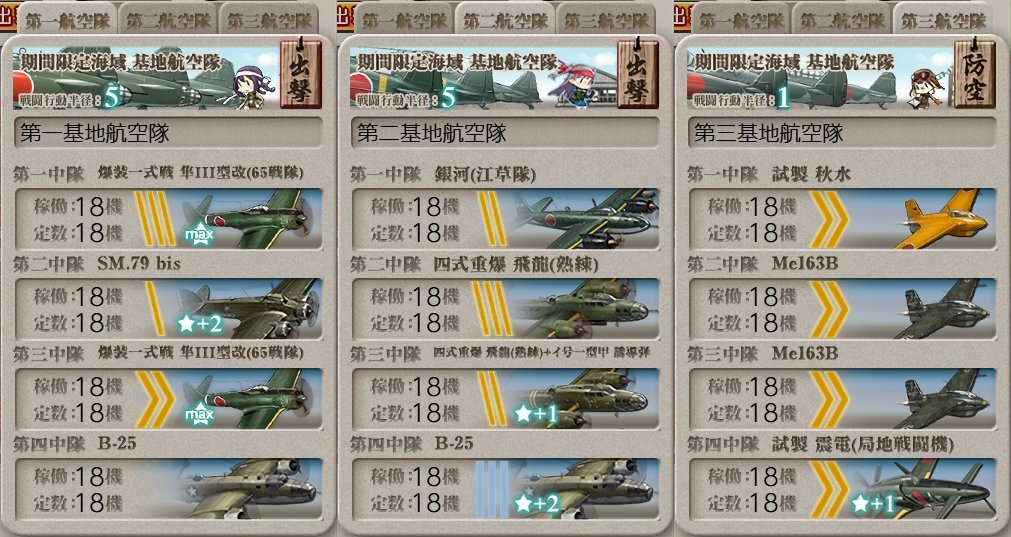Open 第二航空隊 tab in left panel
Image resolution: width=1011 pixels, height=537 pixels.
tap(168, 19)
